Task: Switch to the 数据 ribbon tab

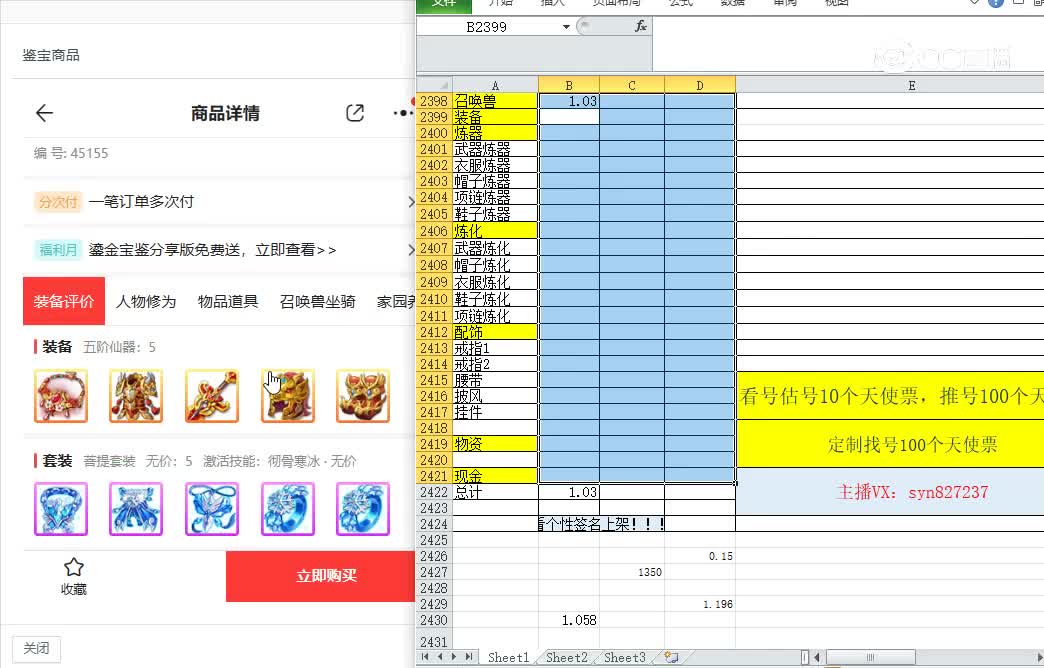Action: [732, 3]
